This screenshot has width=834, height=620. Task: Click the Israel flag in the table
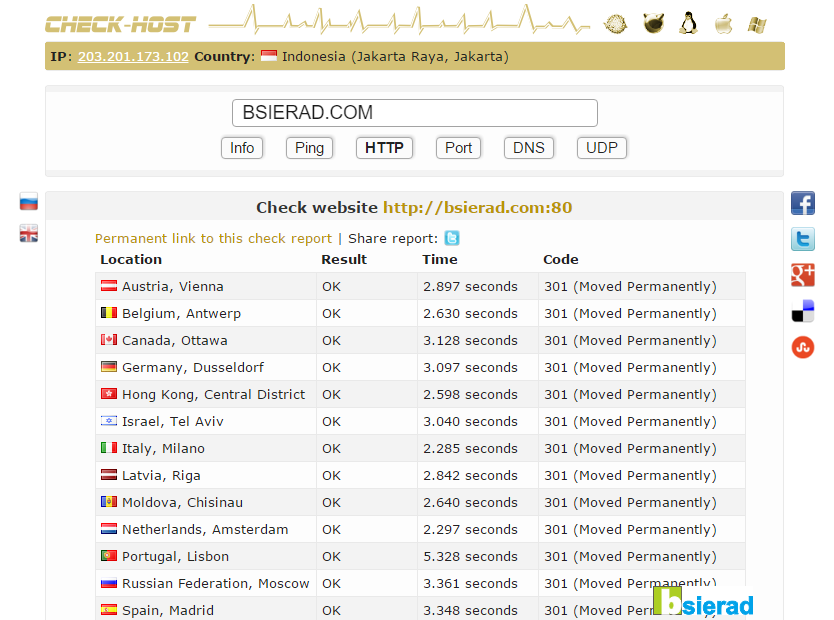point(109,421)
